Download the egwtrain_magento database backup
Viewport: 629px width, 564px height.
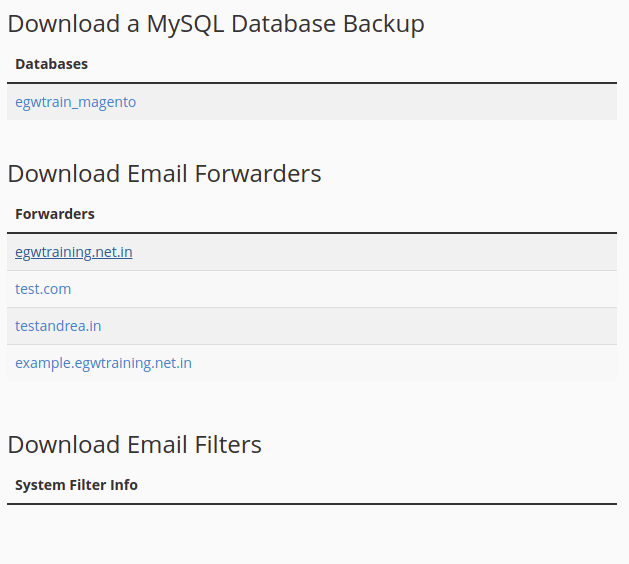tap(75, 102)
